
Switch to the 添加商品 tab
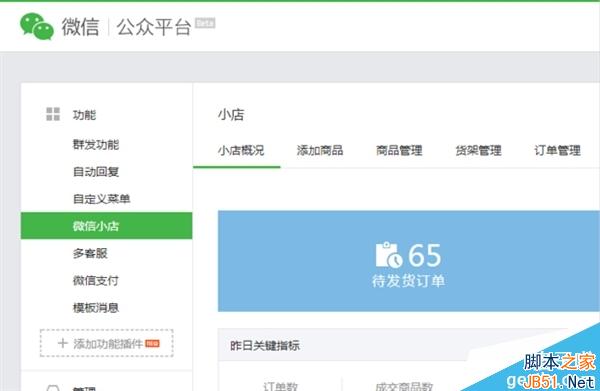320,150
